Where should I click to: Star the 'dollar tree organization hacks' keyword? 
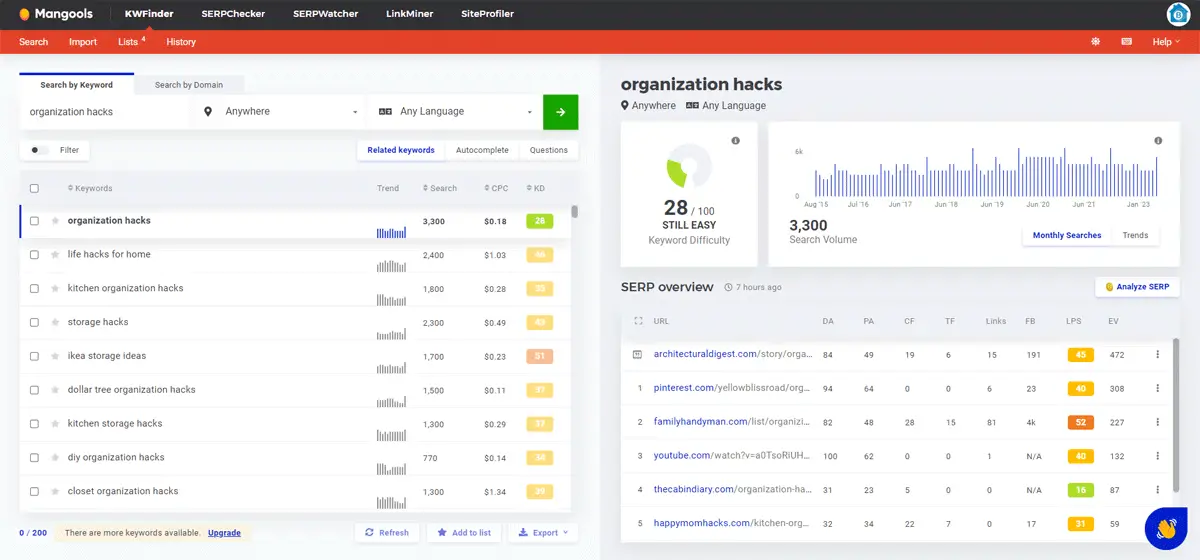pos(55,390)
